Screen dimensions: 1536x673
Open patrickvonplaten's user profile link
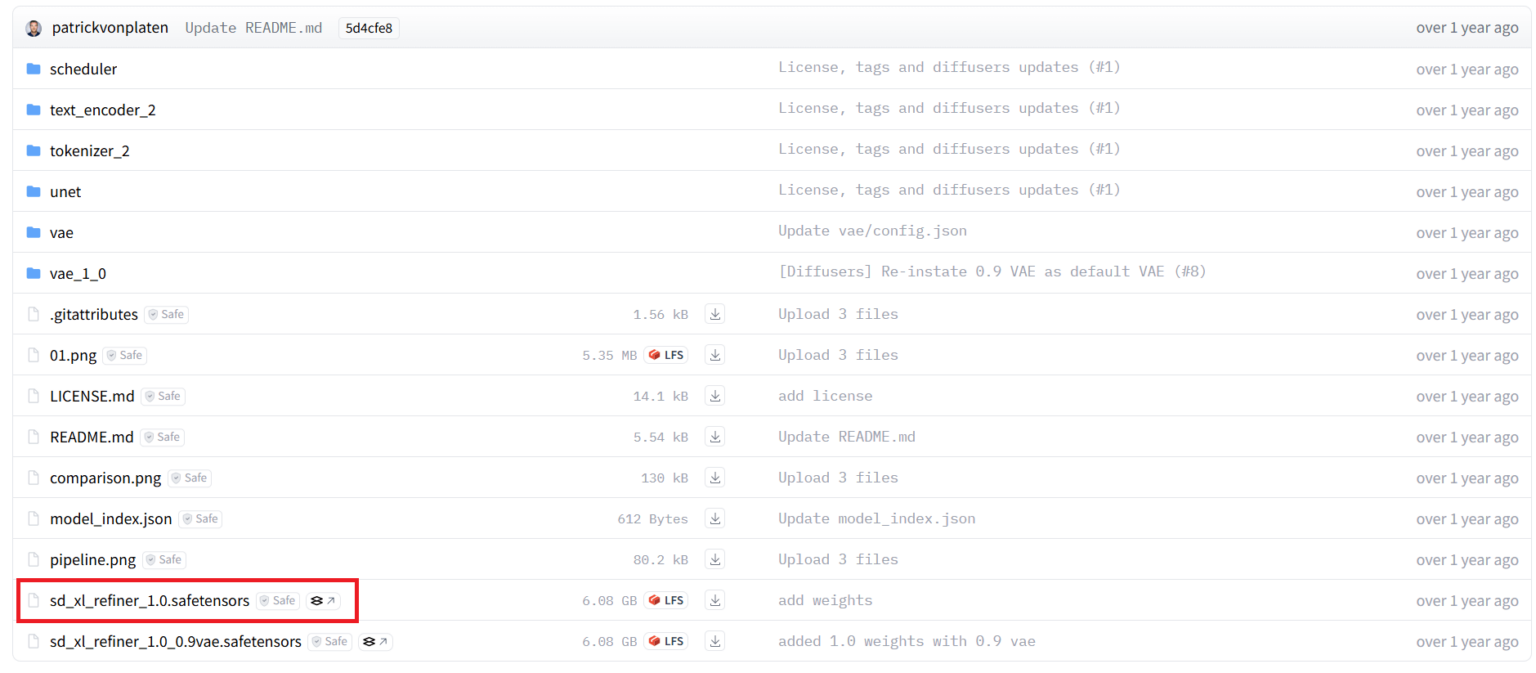pyautogui.click(x=110, y=28)
